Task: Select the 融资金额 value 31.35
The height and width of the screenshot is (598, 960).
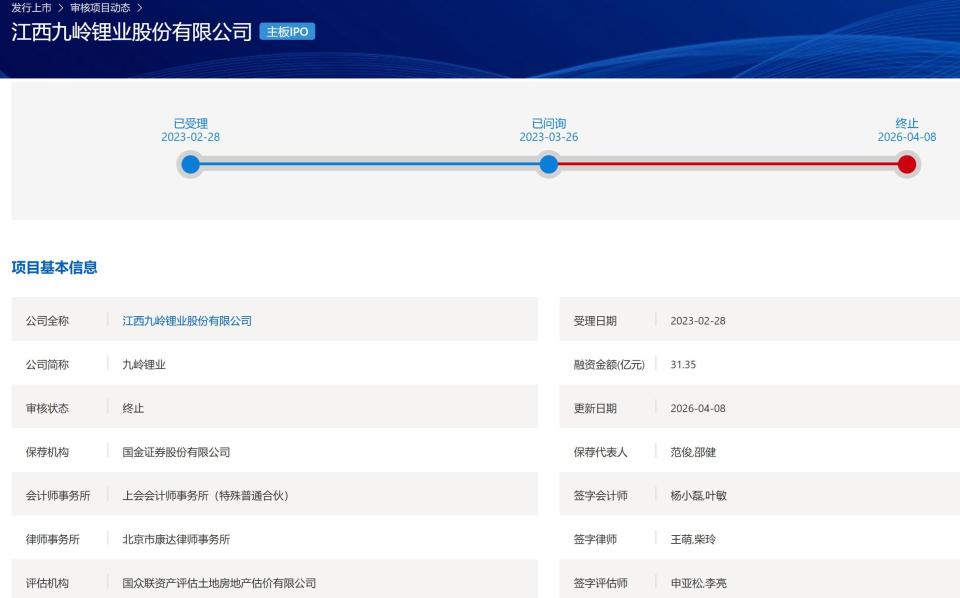Action: click(x=684, y=364)
